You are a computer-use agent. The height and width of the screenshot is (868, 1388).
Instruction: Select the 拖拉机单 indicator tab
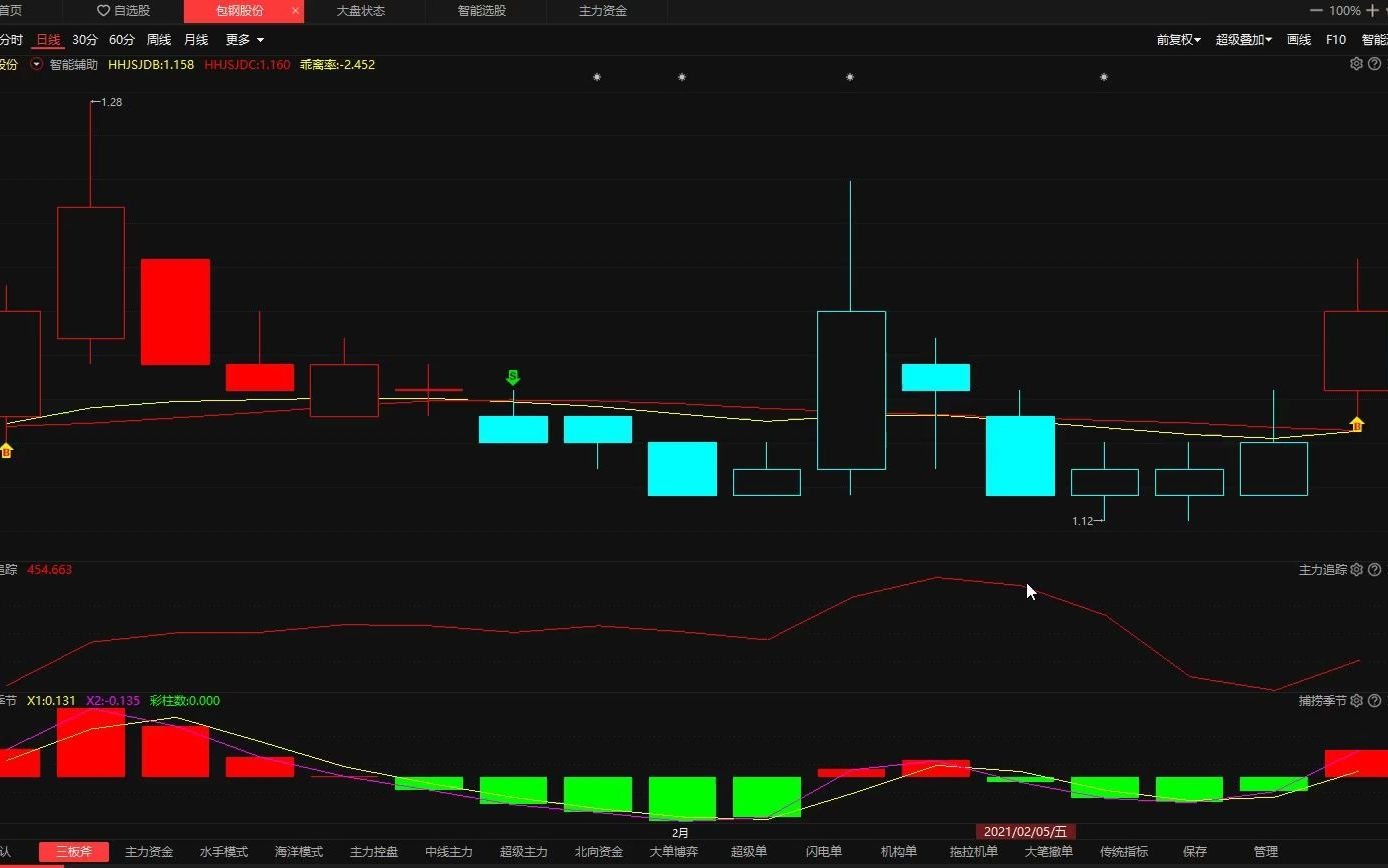click(x=974, y=852)
